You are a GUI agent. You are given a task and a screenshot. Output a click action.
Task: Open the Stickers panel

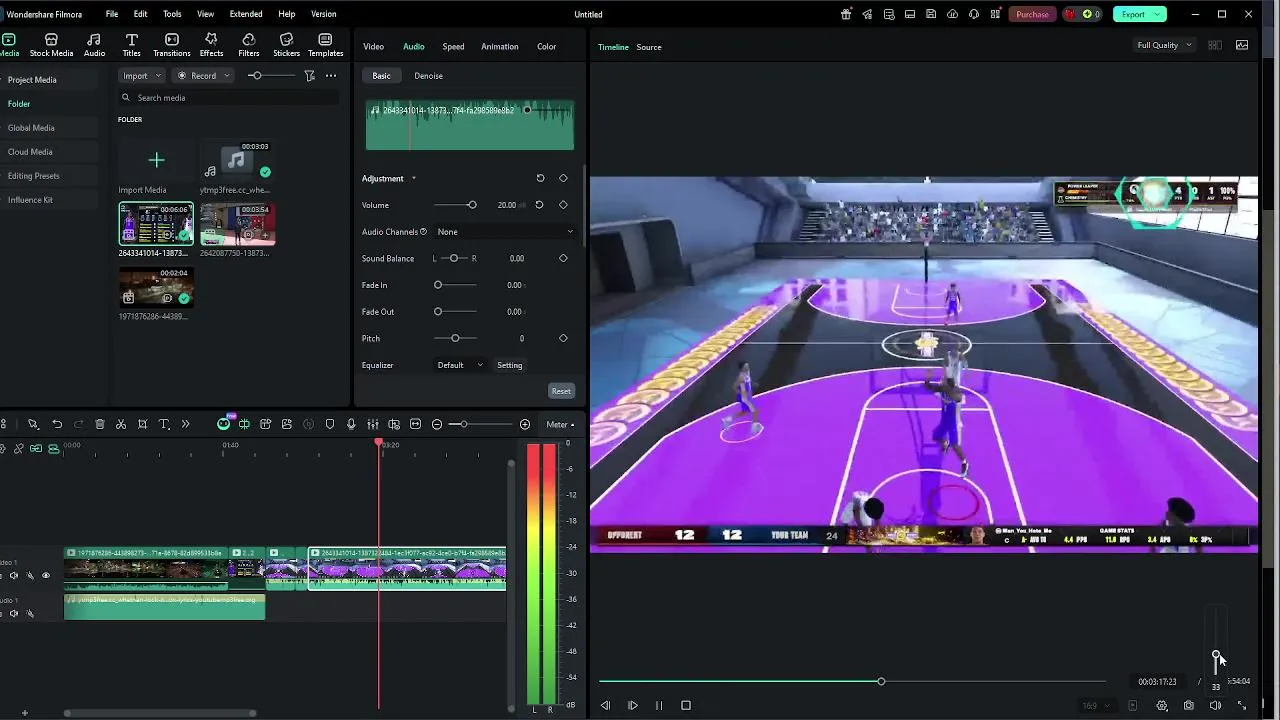tap(286, 45)
